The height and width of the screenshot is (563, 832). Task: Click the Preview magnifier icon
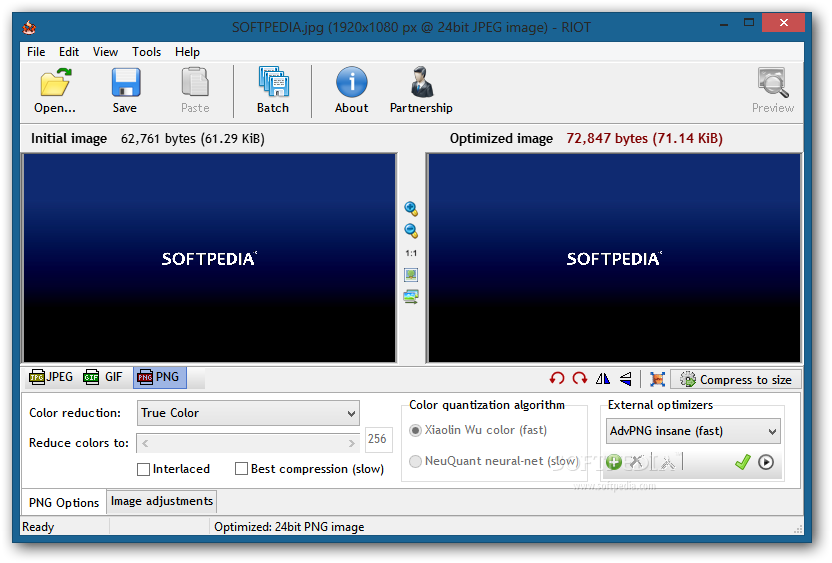point(773,90)
